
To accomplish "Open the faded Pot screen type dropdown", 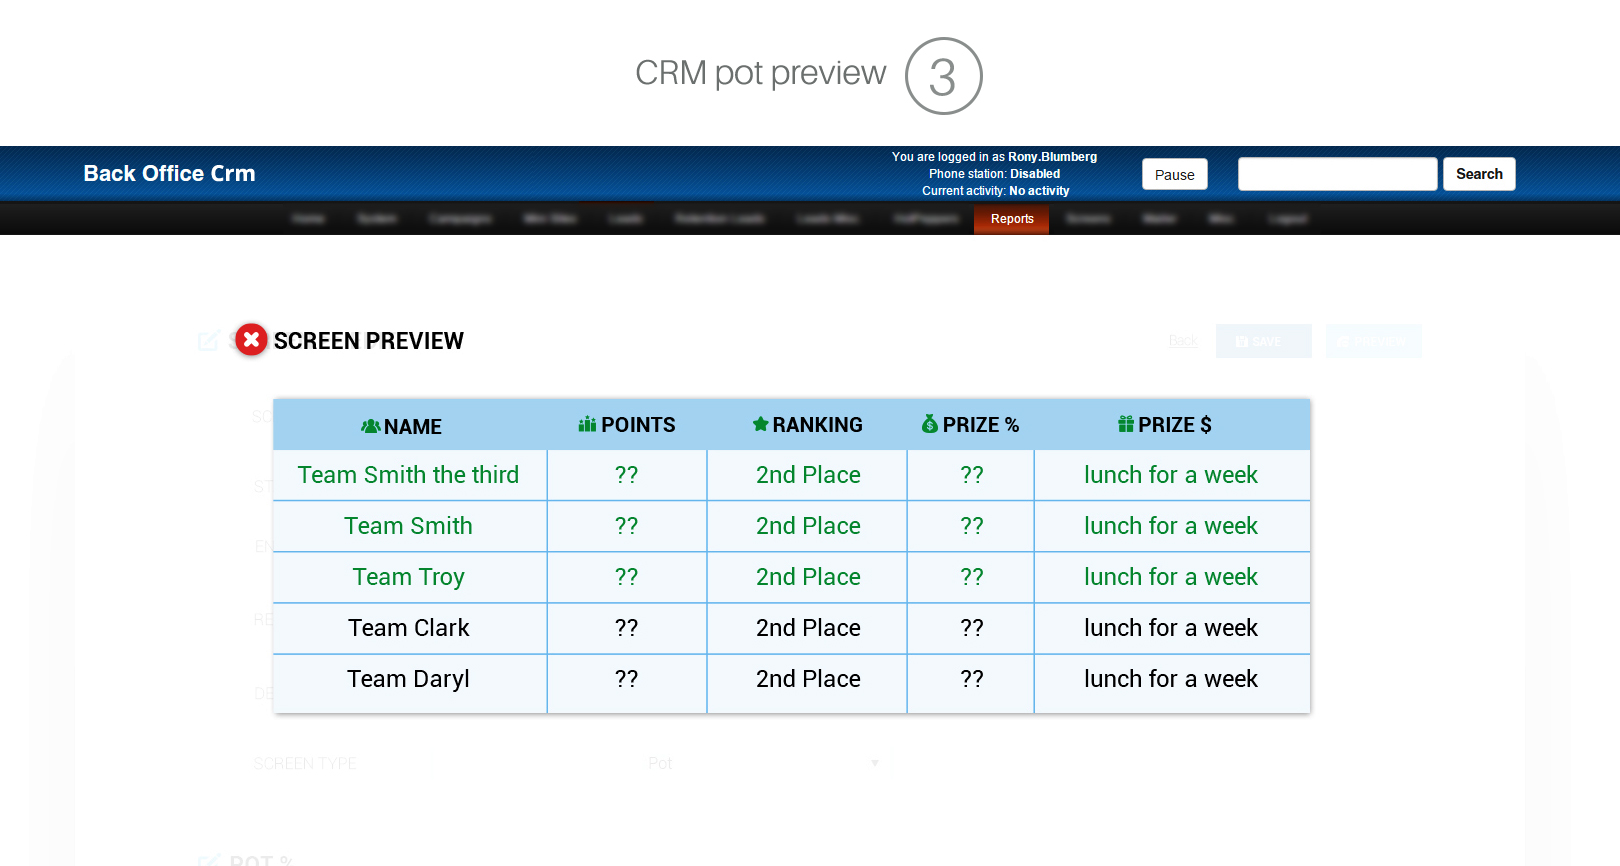I will click(764, 763).
